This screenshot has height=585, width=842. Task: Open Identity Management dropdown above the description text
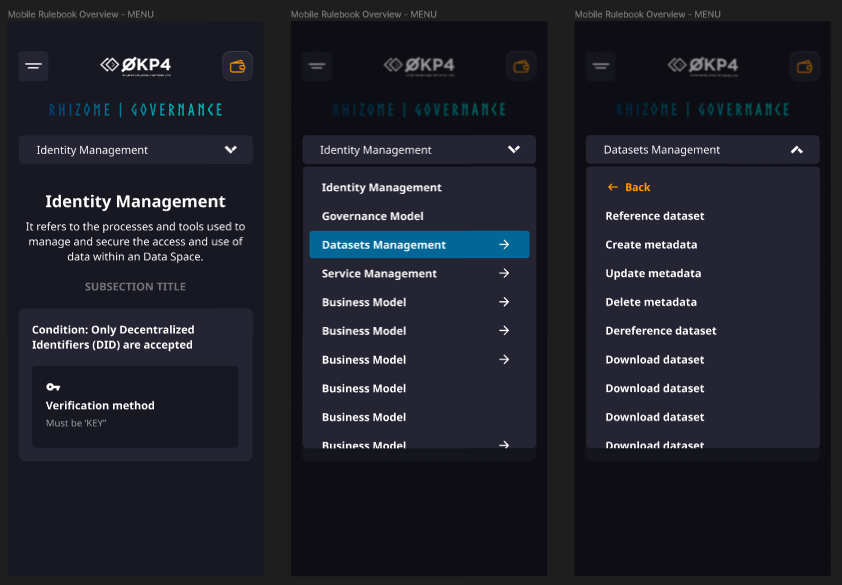point(136,150)
